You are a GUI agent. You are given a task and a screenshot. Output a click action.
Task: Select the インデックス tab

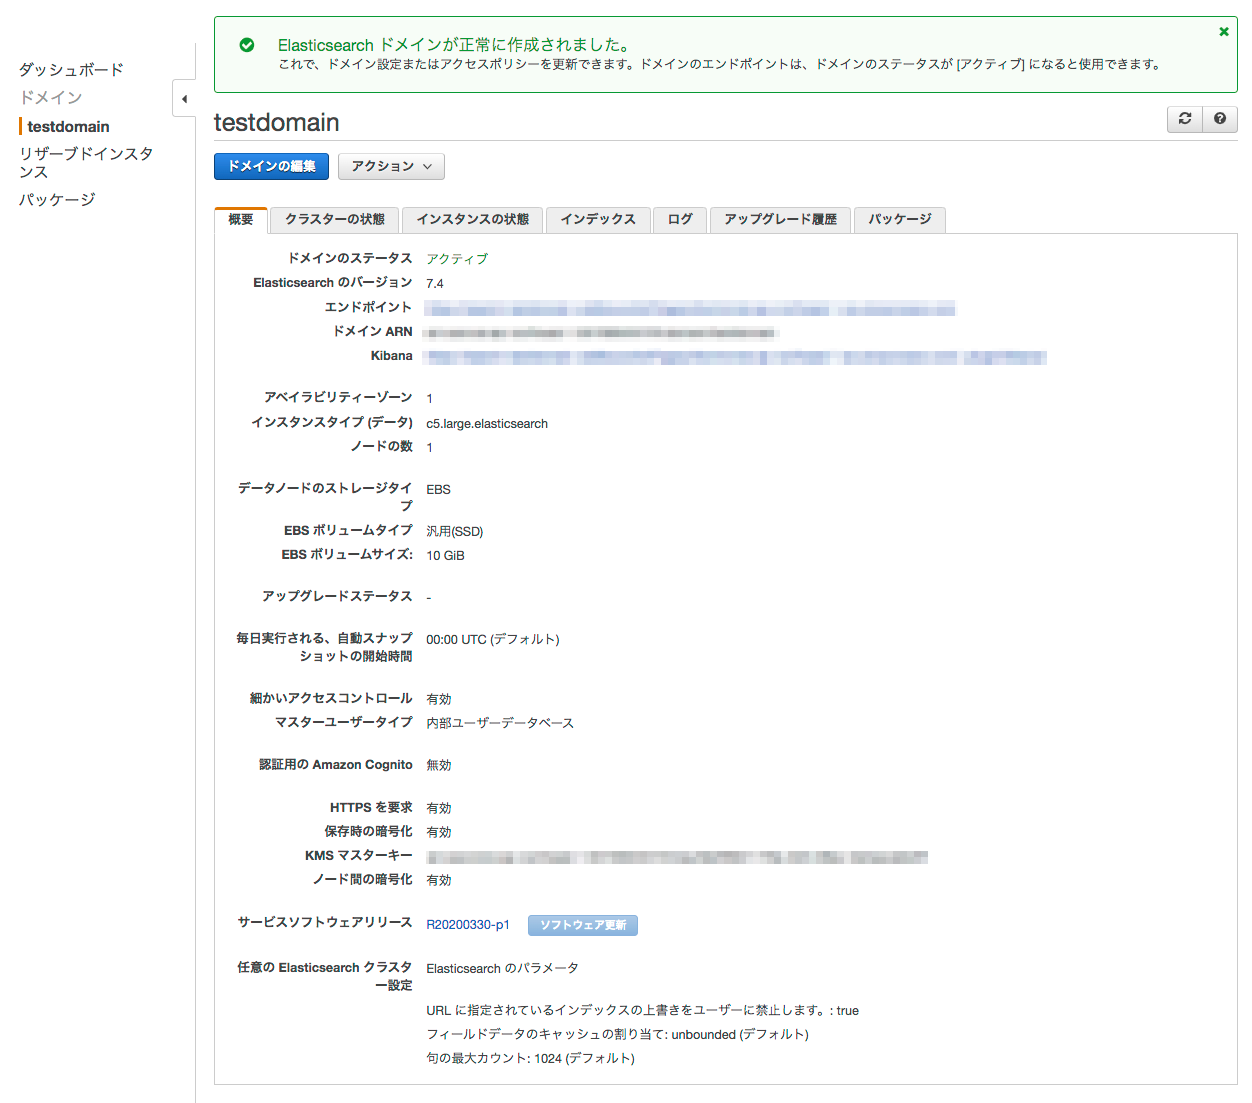tap(598, 220)
